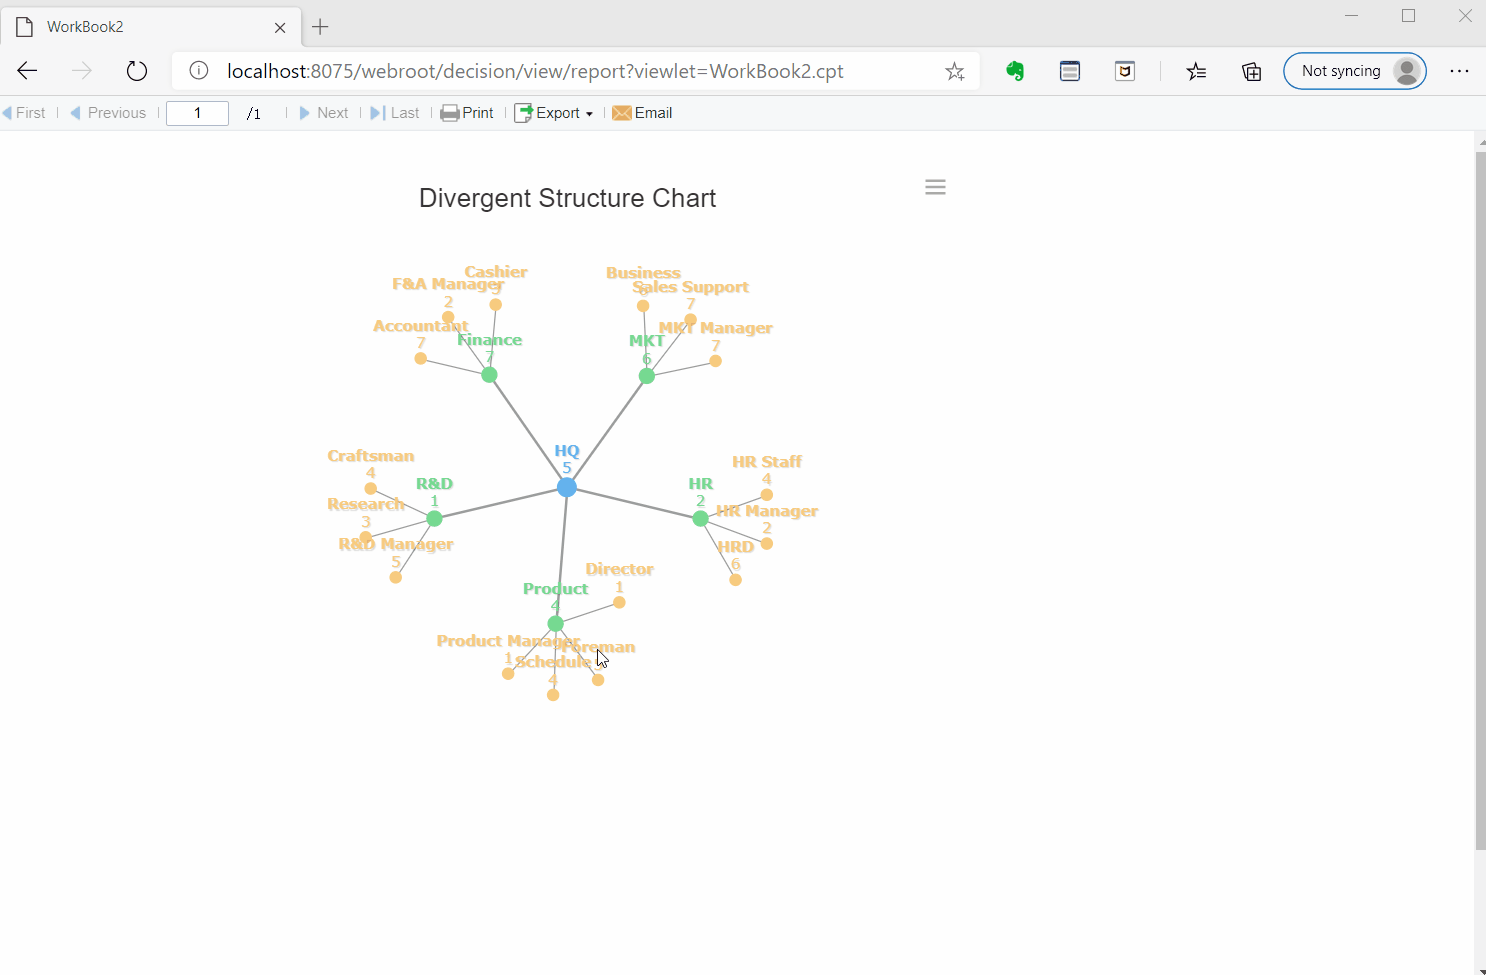Open a new browser tab
The image size is (1486, 975).
[320, 27]
